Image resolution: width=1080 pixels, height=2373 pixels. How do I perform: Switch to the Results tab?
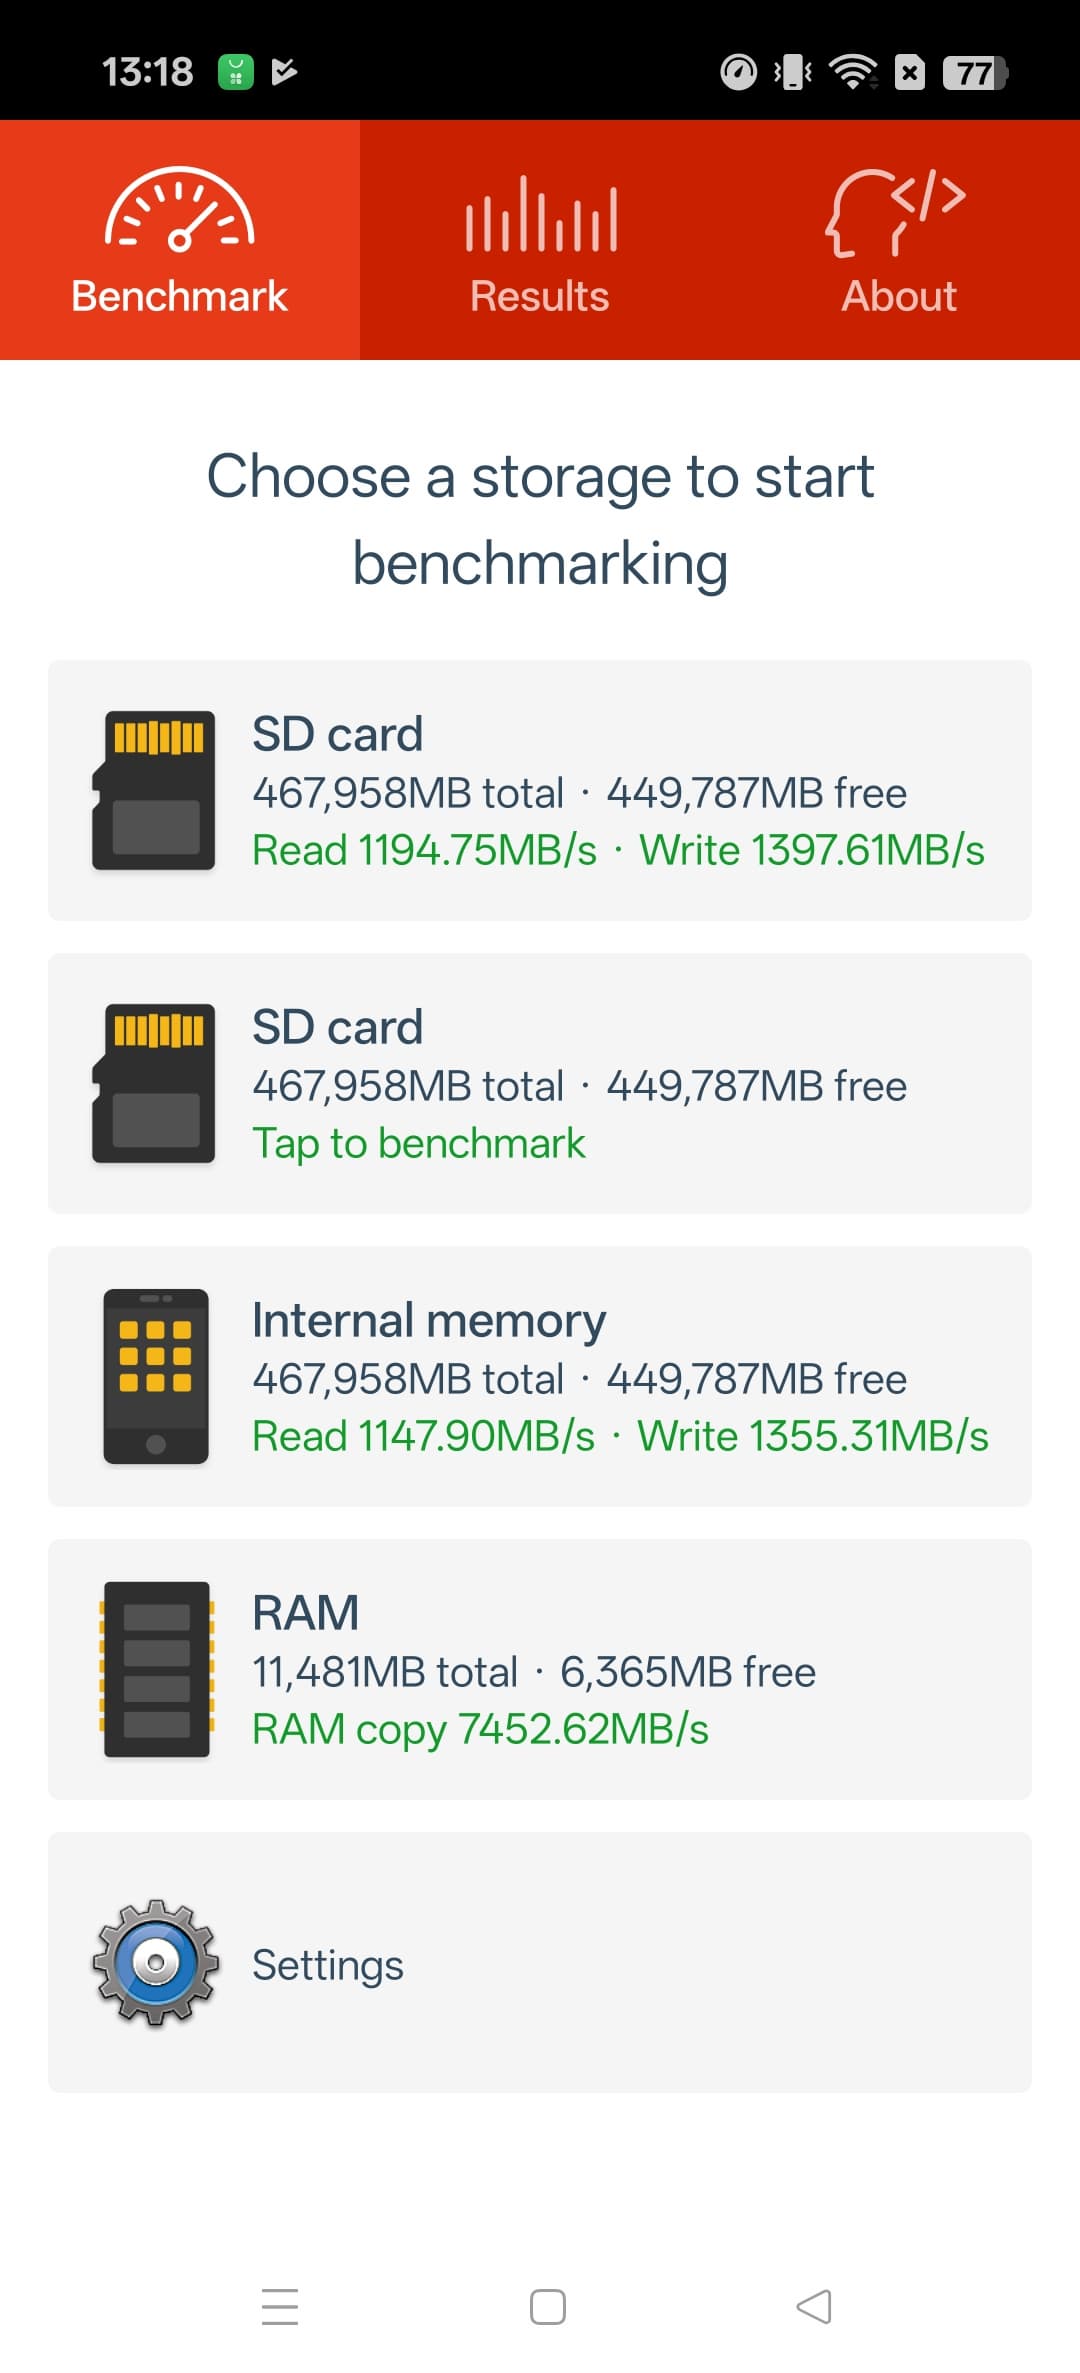(540, 296)
